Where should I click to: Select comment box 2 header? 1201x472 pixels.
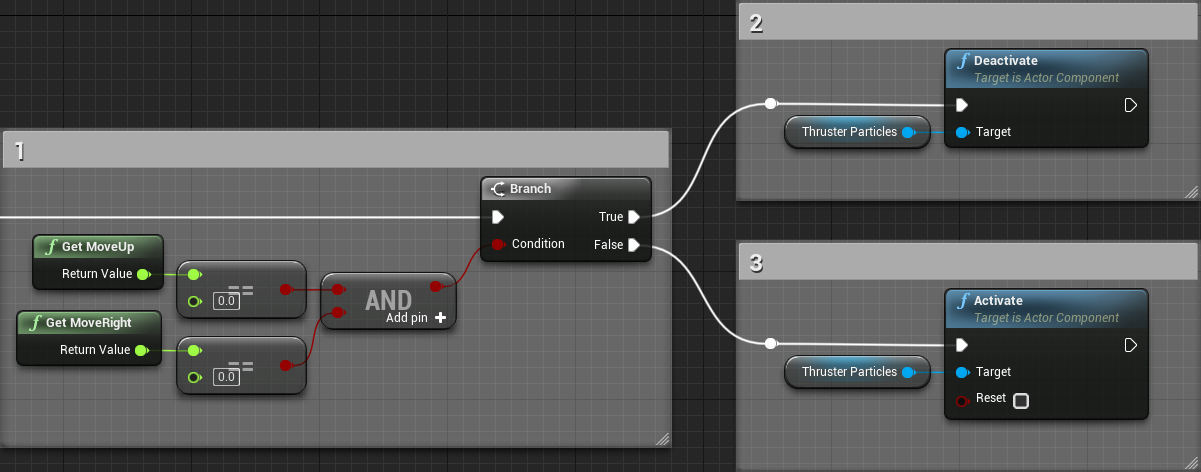point(969,22)
